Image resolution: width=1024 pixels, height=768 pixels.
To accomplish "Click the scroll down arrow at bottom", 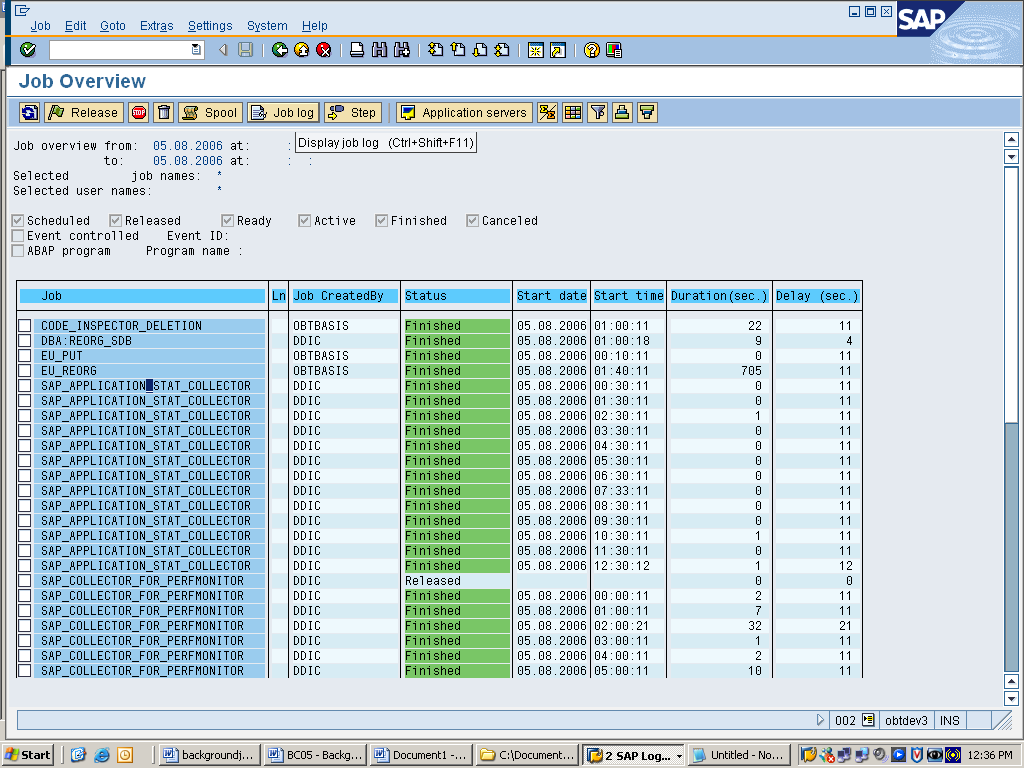I will click(x=1011, y=698).
